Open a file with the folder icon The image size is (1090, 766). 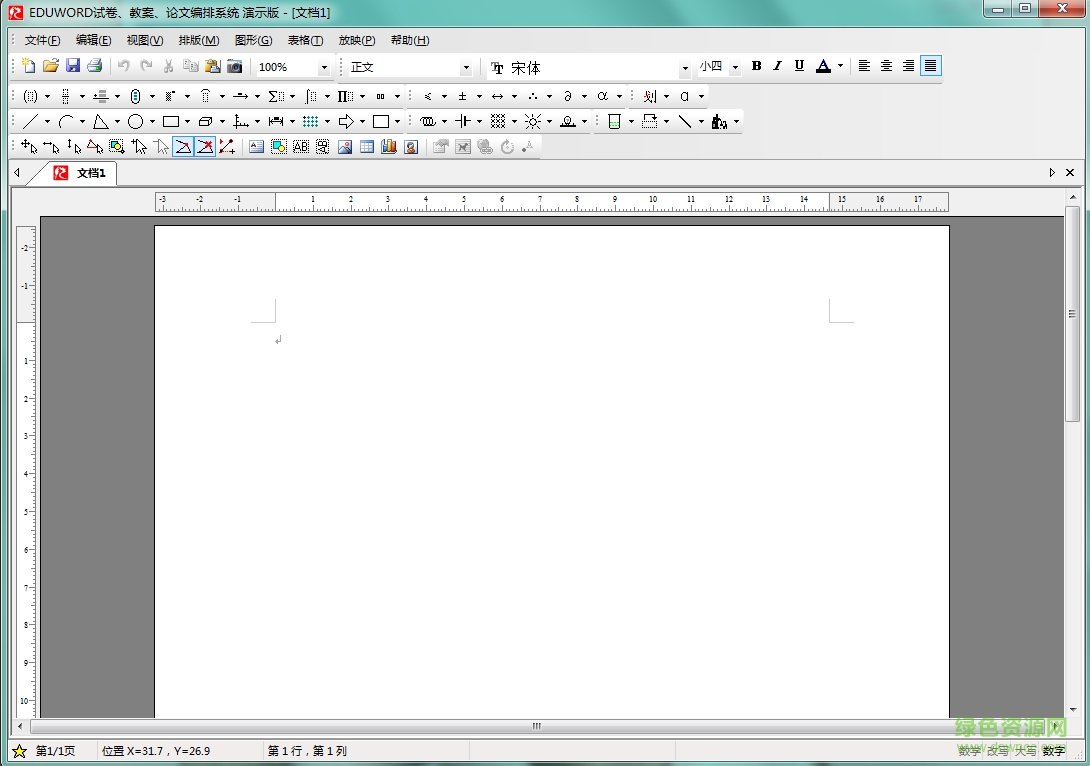tap(51, 66)
